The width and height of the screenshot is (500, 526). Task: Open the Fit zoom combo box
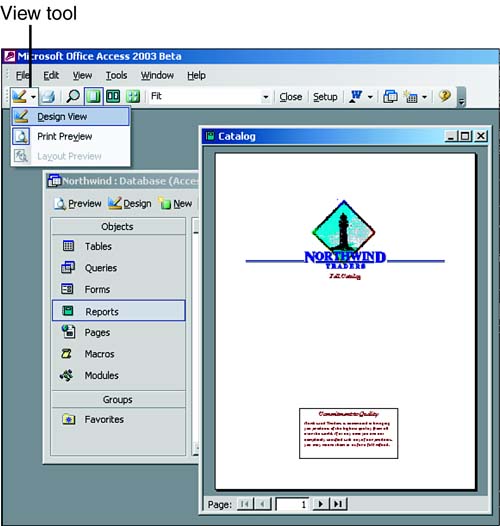(210, 97)
